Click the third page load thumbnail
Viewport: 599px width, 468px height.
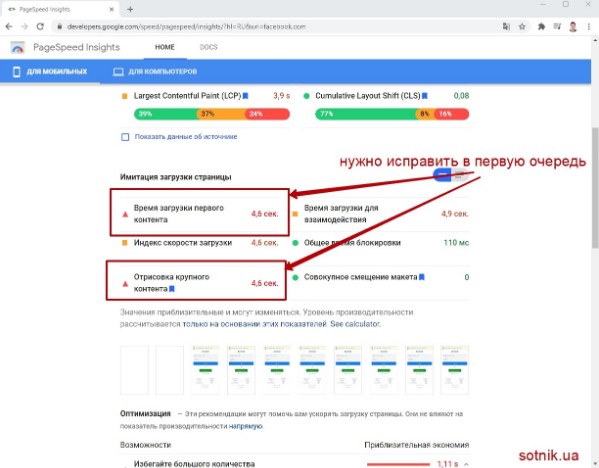tap(206, 370)
